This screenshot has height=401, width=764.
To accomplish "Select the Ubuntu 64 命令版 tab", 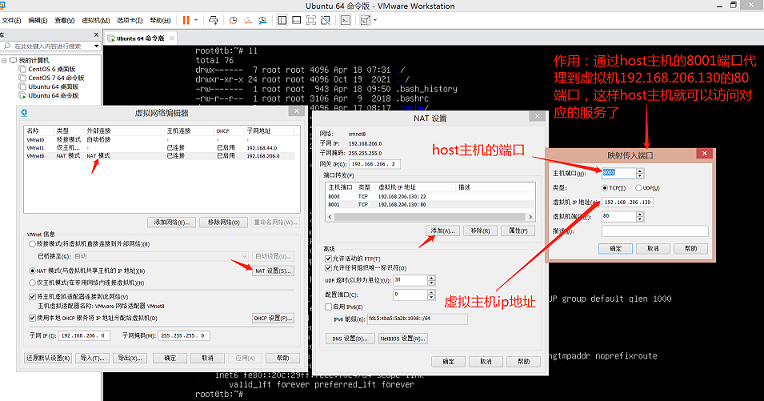I will click(x=138, y=38).
